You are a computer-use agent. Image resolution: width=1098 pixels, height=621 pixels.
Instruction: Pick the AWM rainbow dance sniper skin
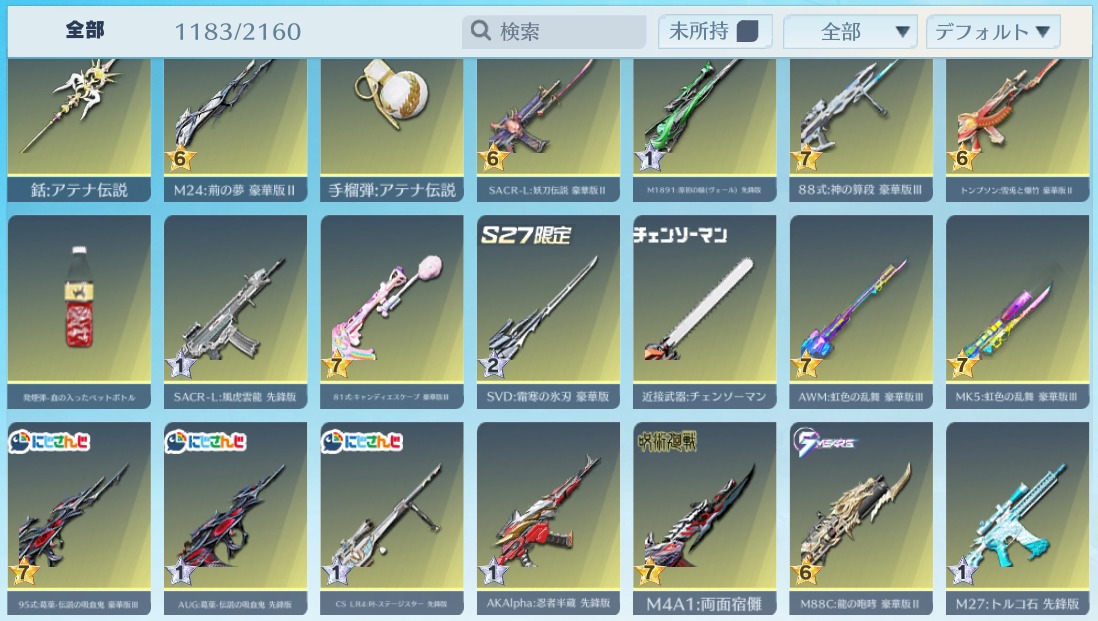[x=861, y=312]
